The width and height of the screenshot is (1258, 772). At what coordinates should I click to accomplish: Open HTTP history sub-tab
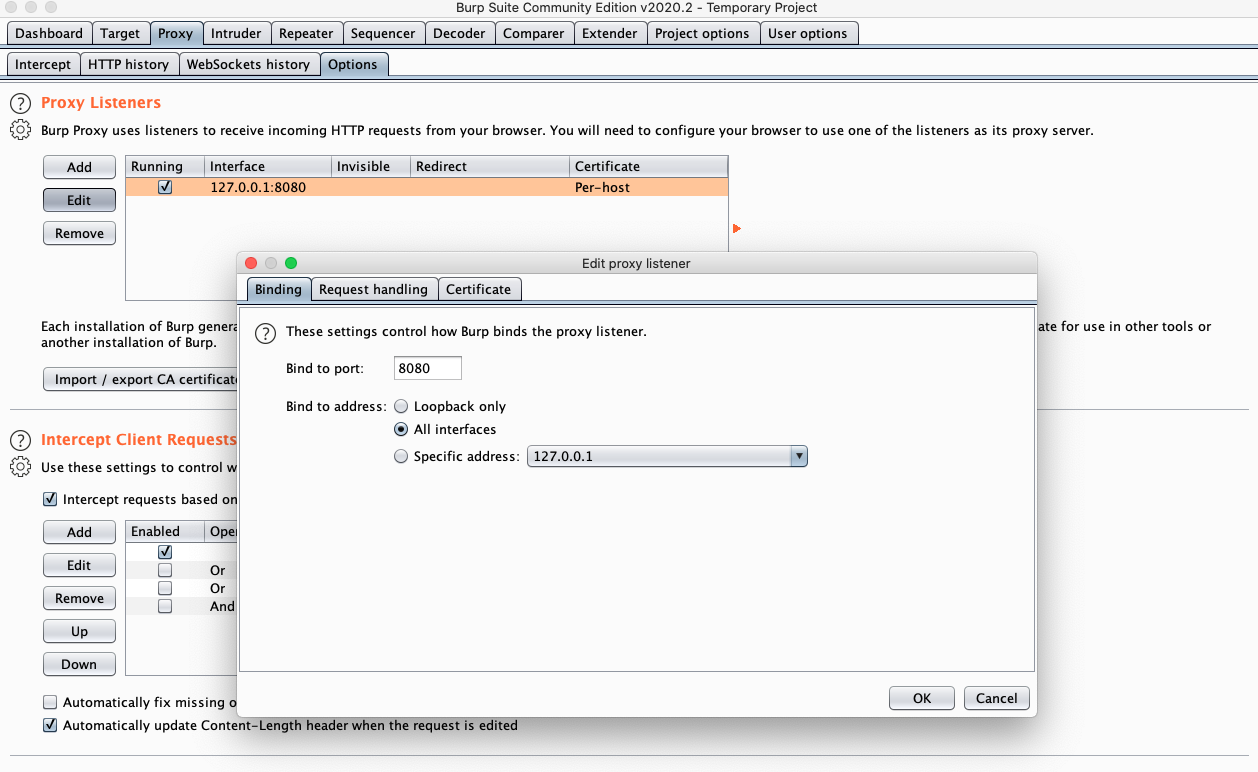[129, 64]
